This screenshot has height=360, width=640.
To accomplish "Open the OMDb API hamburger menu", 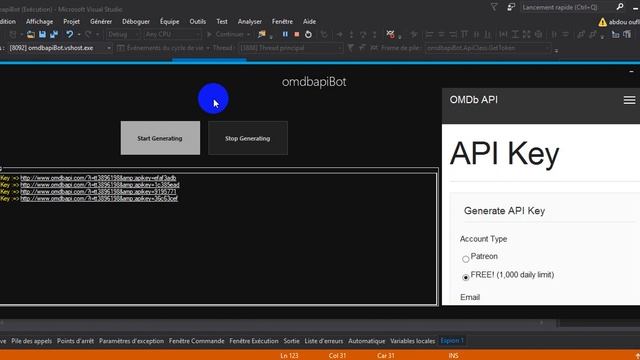I will click(629, 100).
